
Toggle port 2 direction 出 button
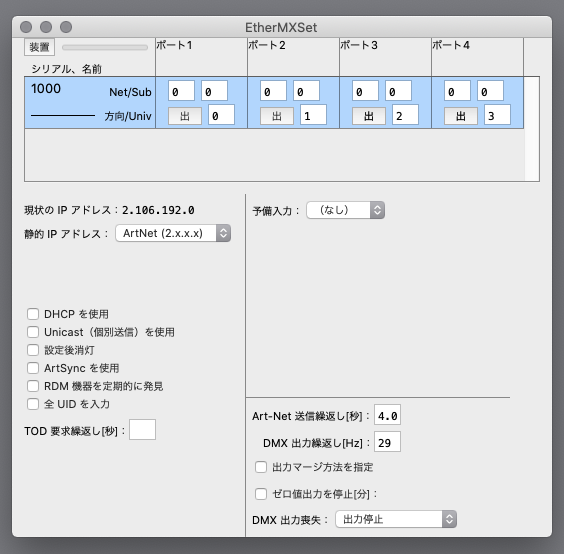[277, 116]
